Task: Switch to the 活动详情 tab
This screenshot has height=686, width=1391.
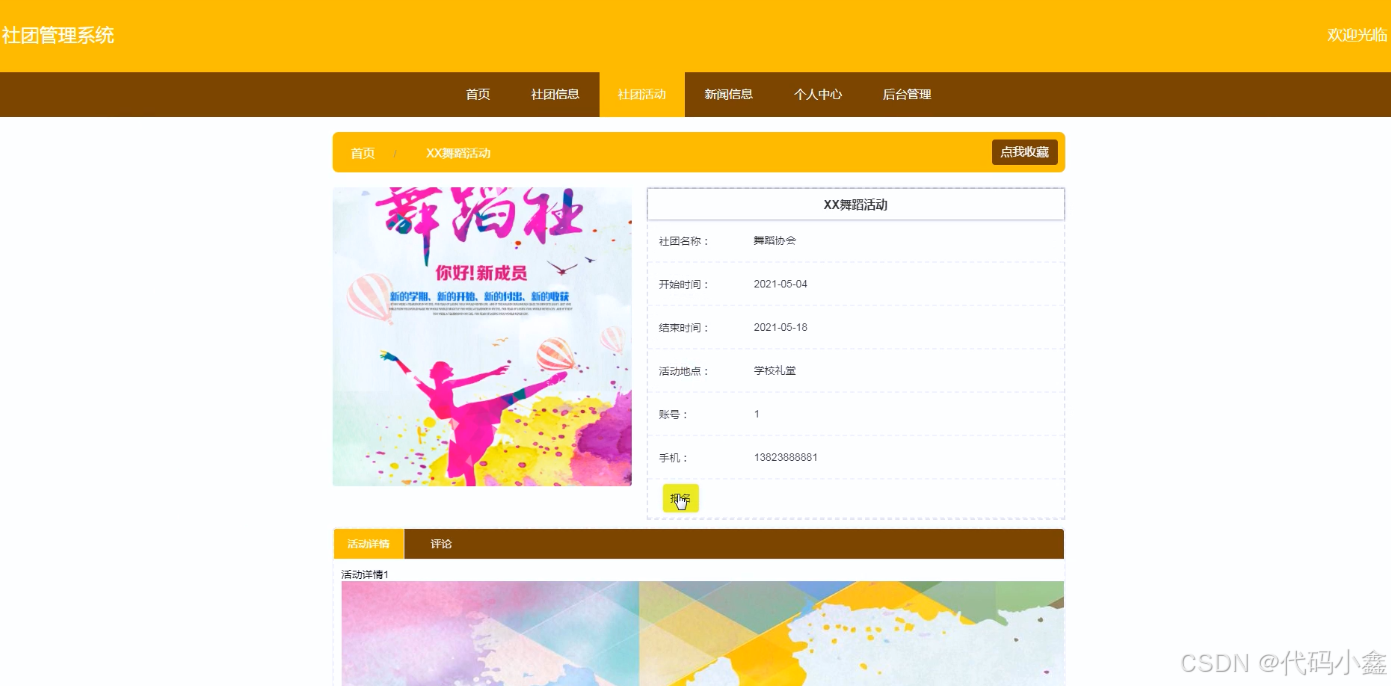Action: coord(369,544)
